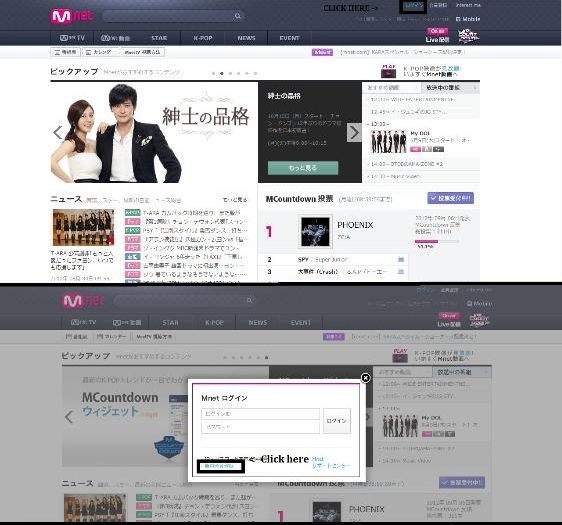Screen dimensions: 562x525
Task: Click the blue 投票受付中 button in top screenshot
Action: 451,198
